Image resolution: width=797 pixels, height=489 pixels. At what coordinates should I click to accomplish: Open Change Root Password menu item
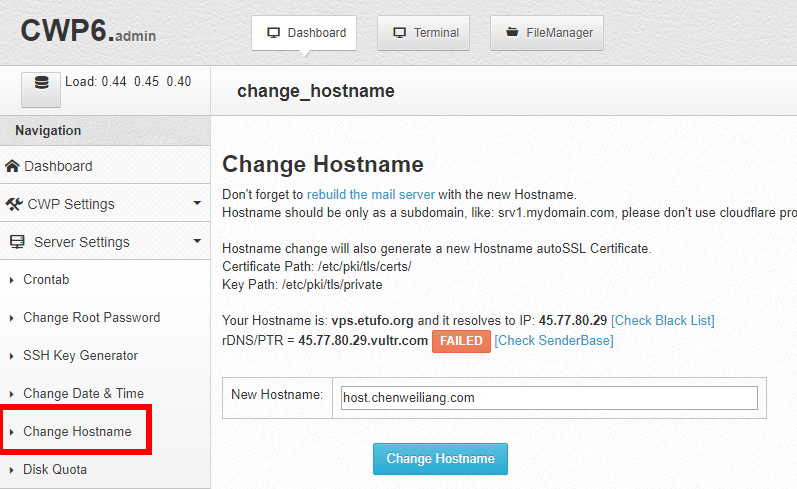[91, 318]
